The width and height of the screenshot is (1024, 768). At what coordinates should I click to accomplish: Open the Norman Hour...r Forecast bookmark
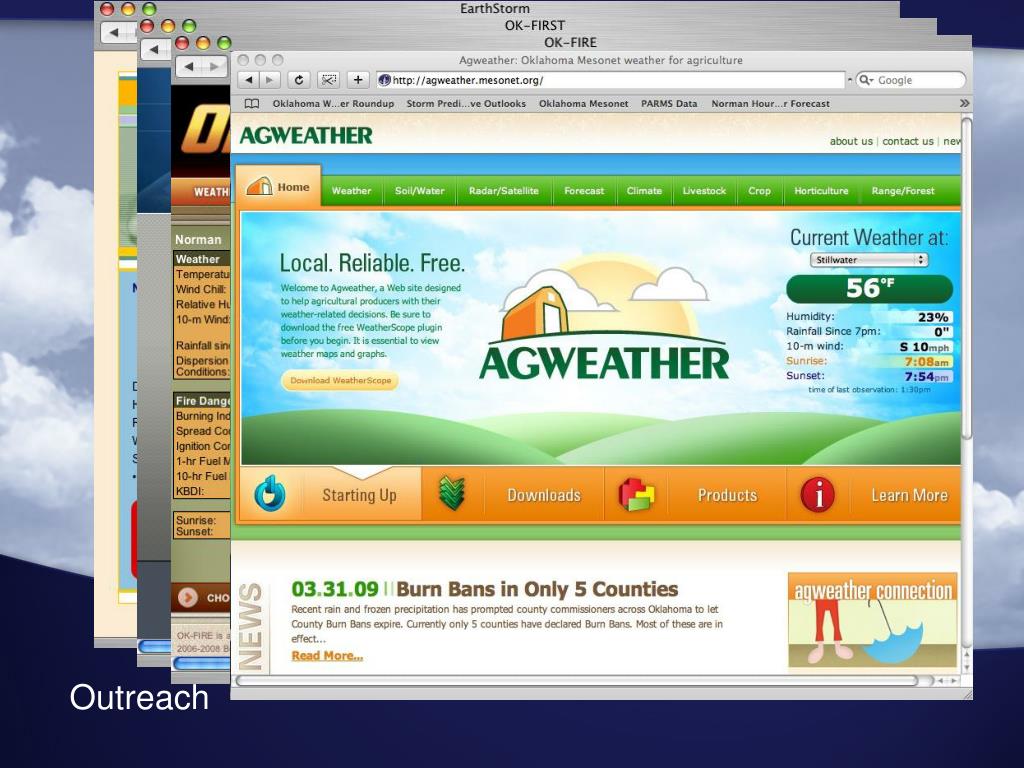(x=770, y=103)
